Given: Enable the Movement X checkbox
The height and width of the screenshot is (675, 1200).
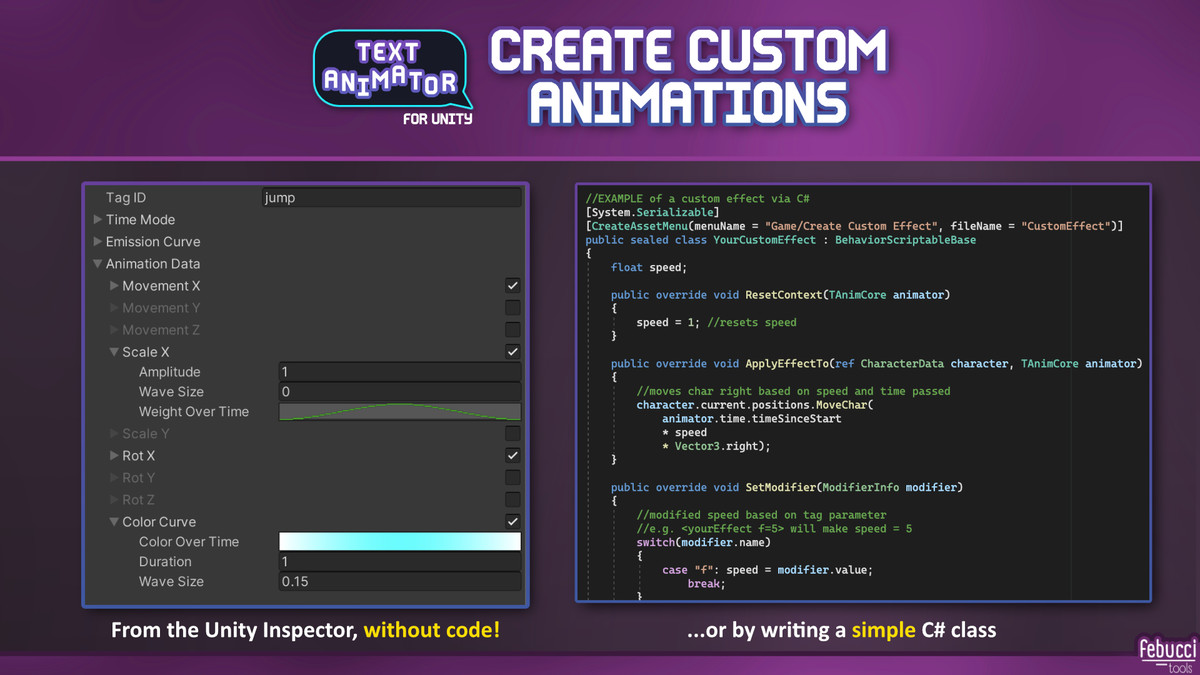Looking at the screenshot, I should point(512,286).
